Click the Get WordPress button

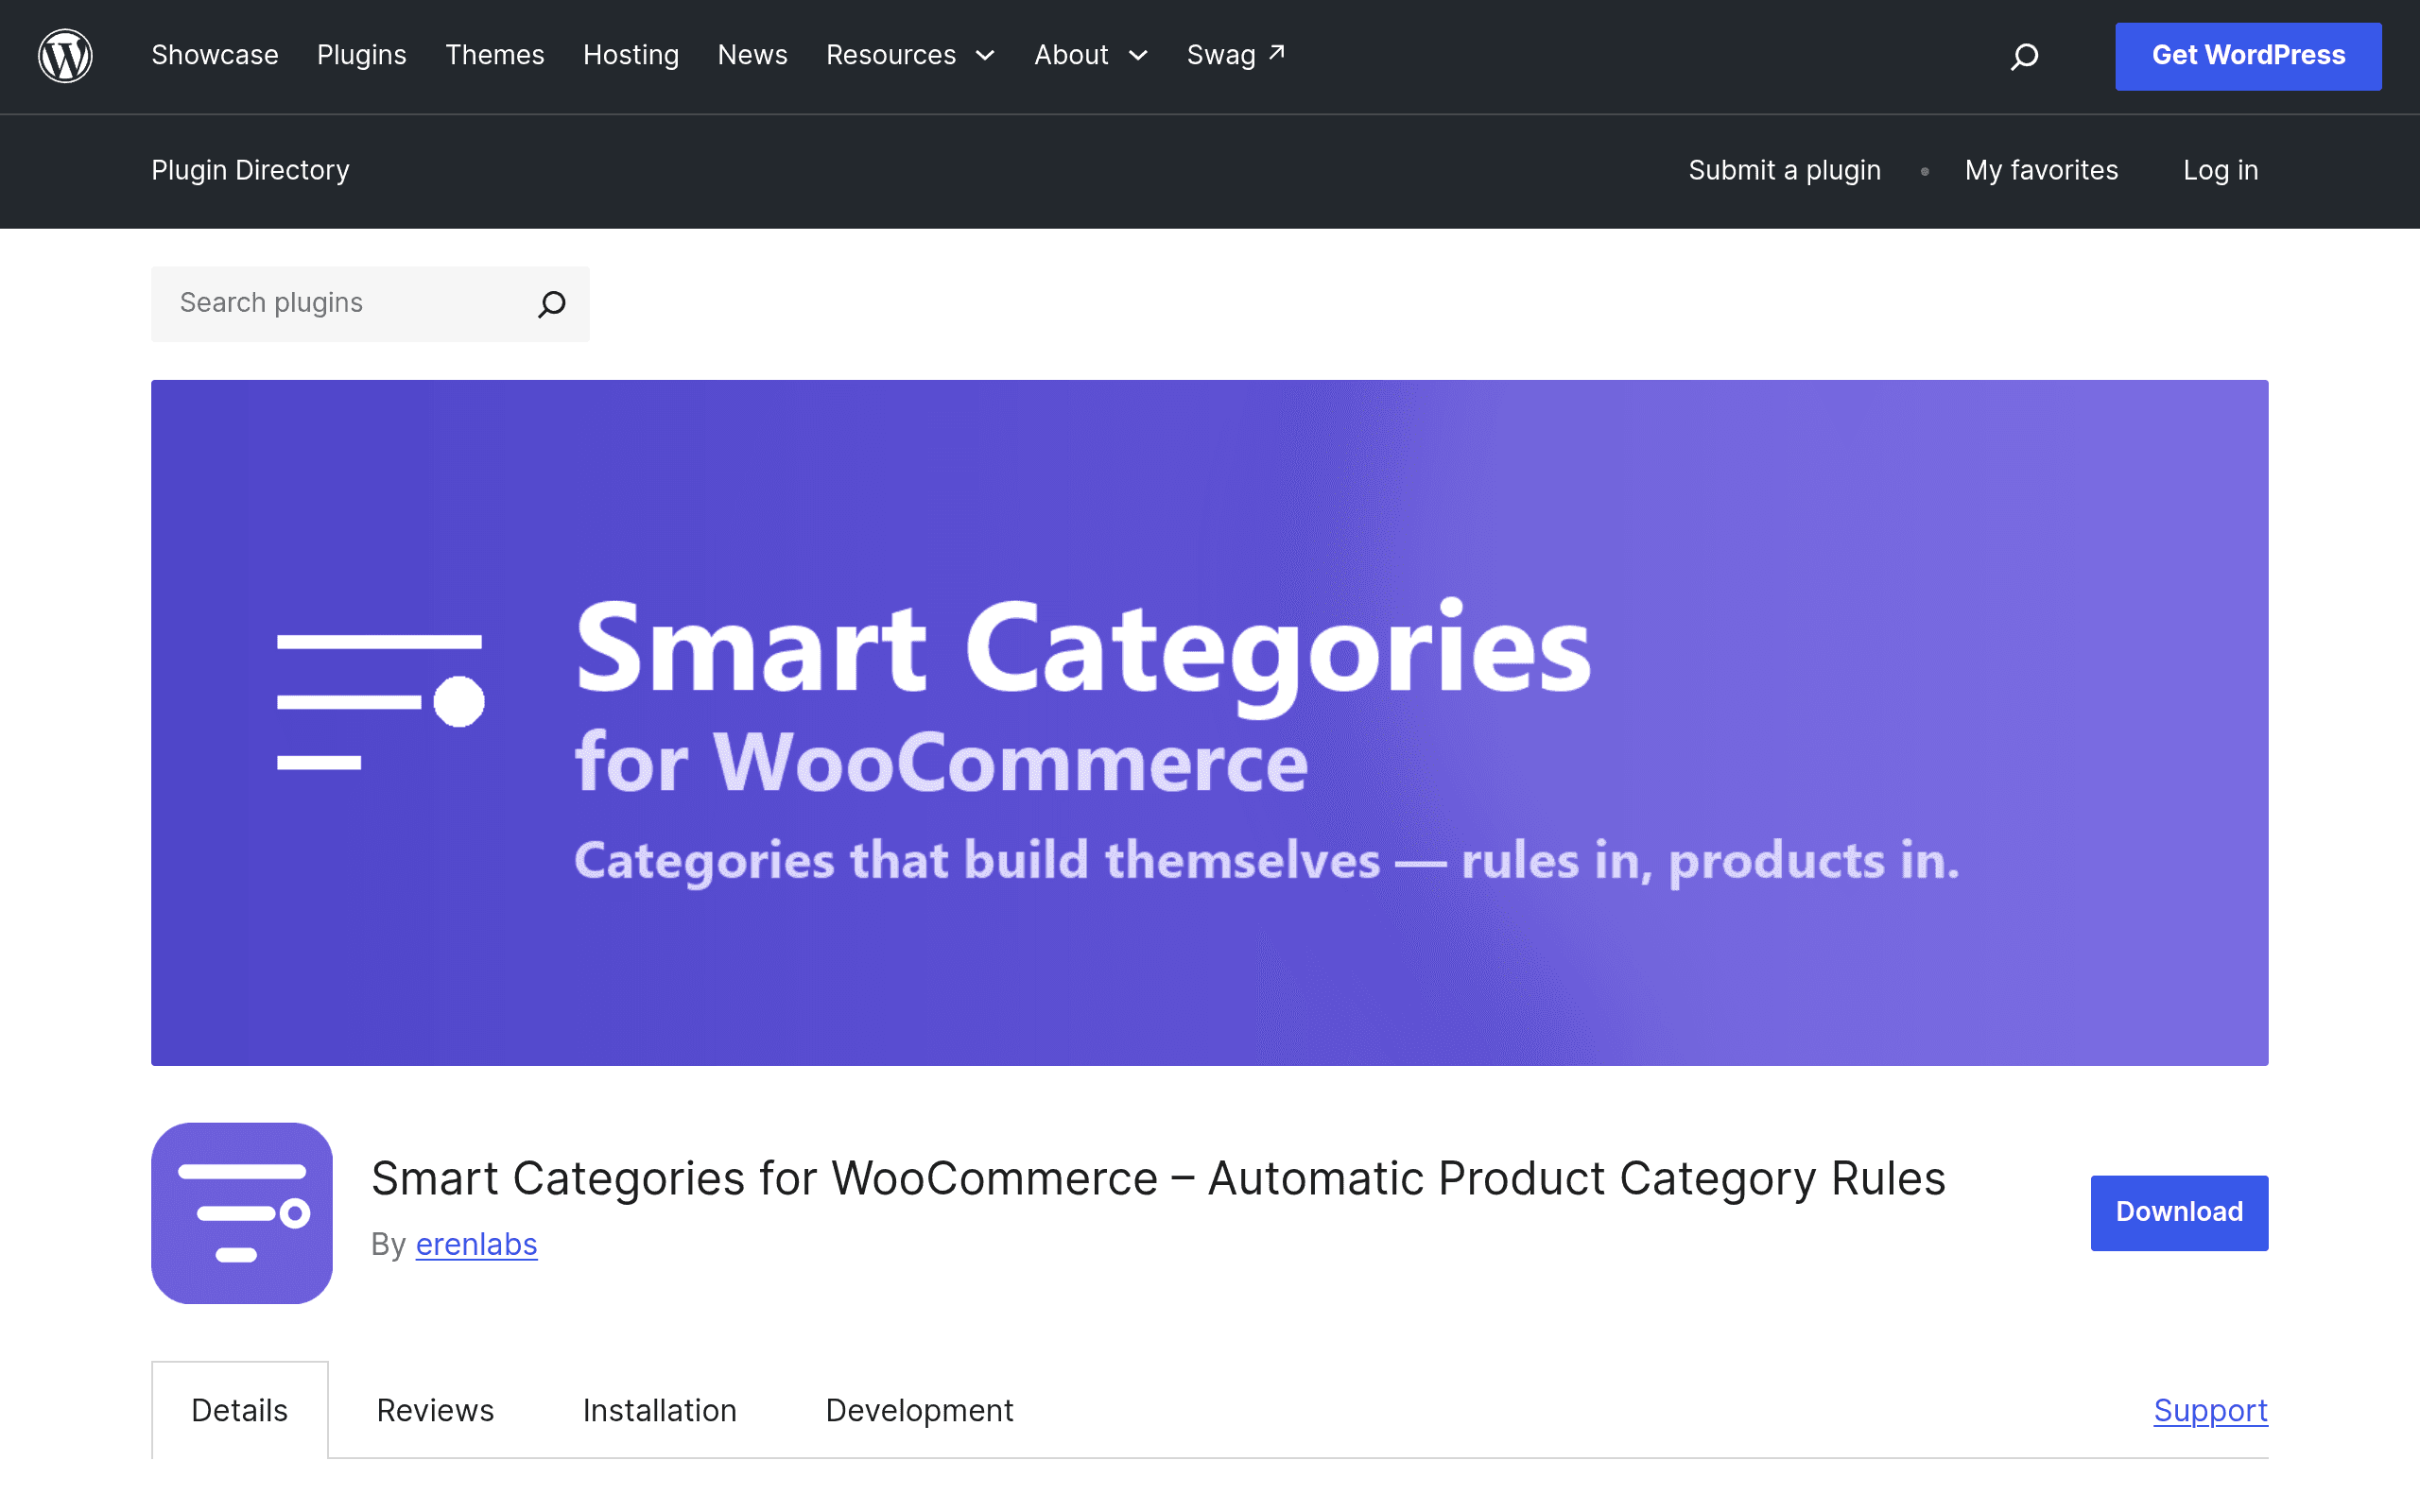tap(2248, 56)
